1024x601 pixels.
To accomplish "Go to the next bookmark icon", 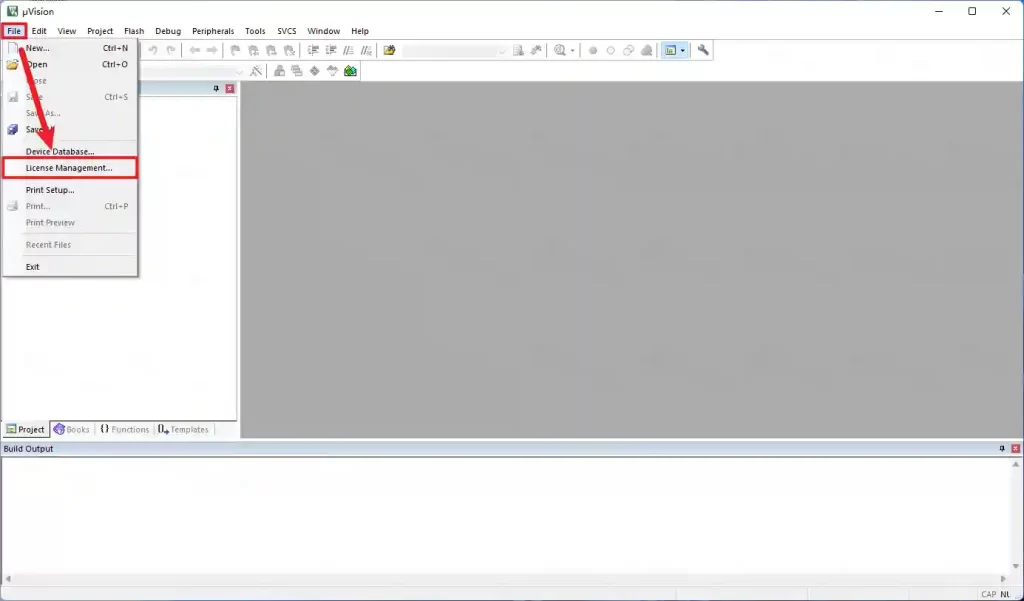I will coord(271,50).
